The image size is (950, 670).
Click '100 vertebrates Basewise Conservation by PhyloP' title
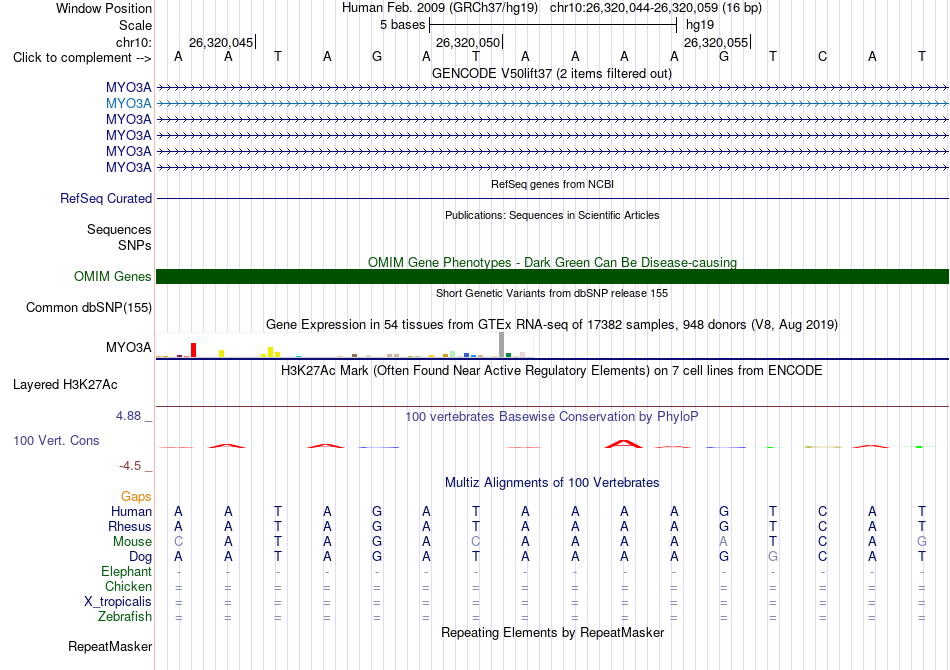[552, 417]
